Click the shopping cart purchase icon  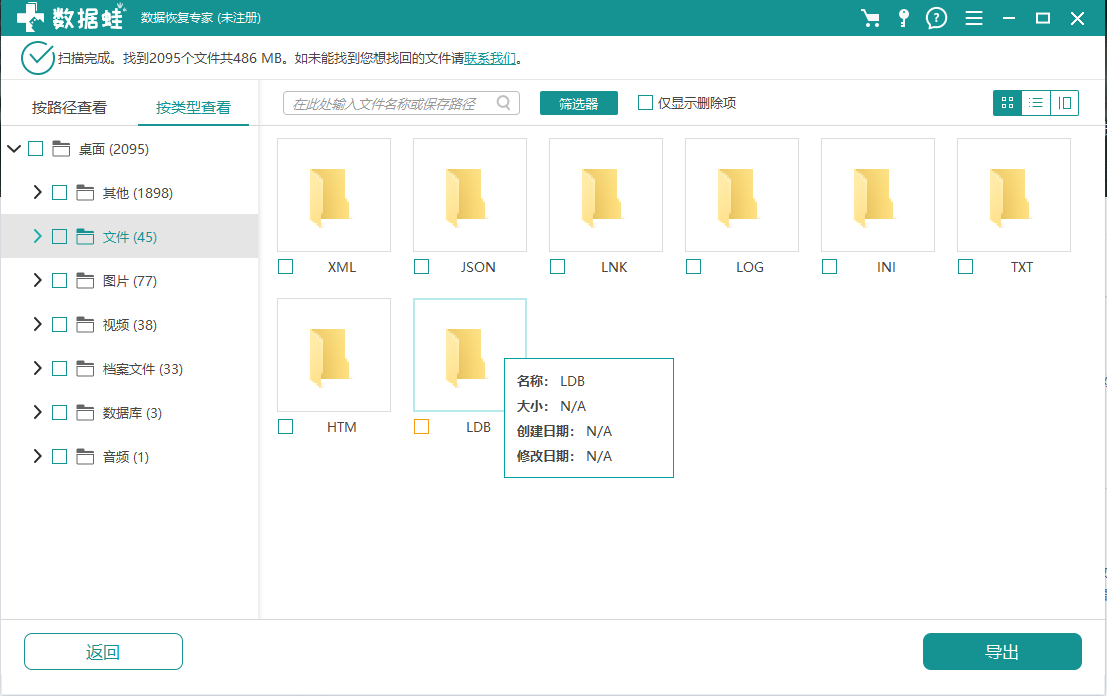pyautogui.click(x=870, y=18)
